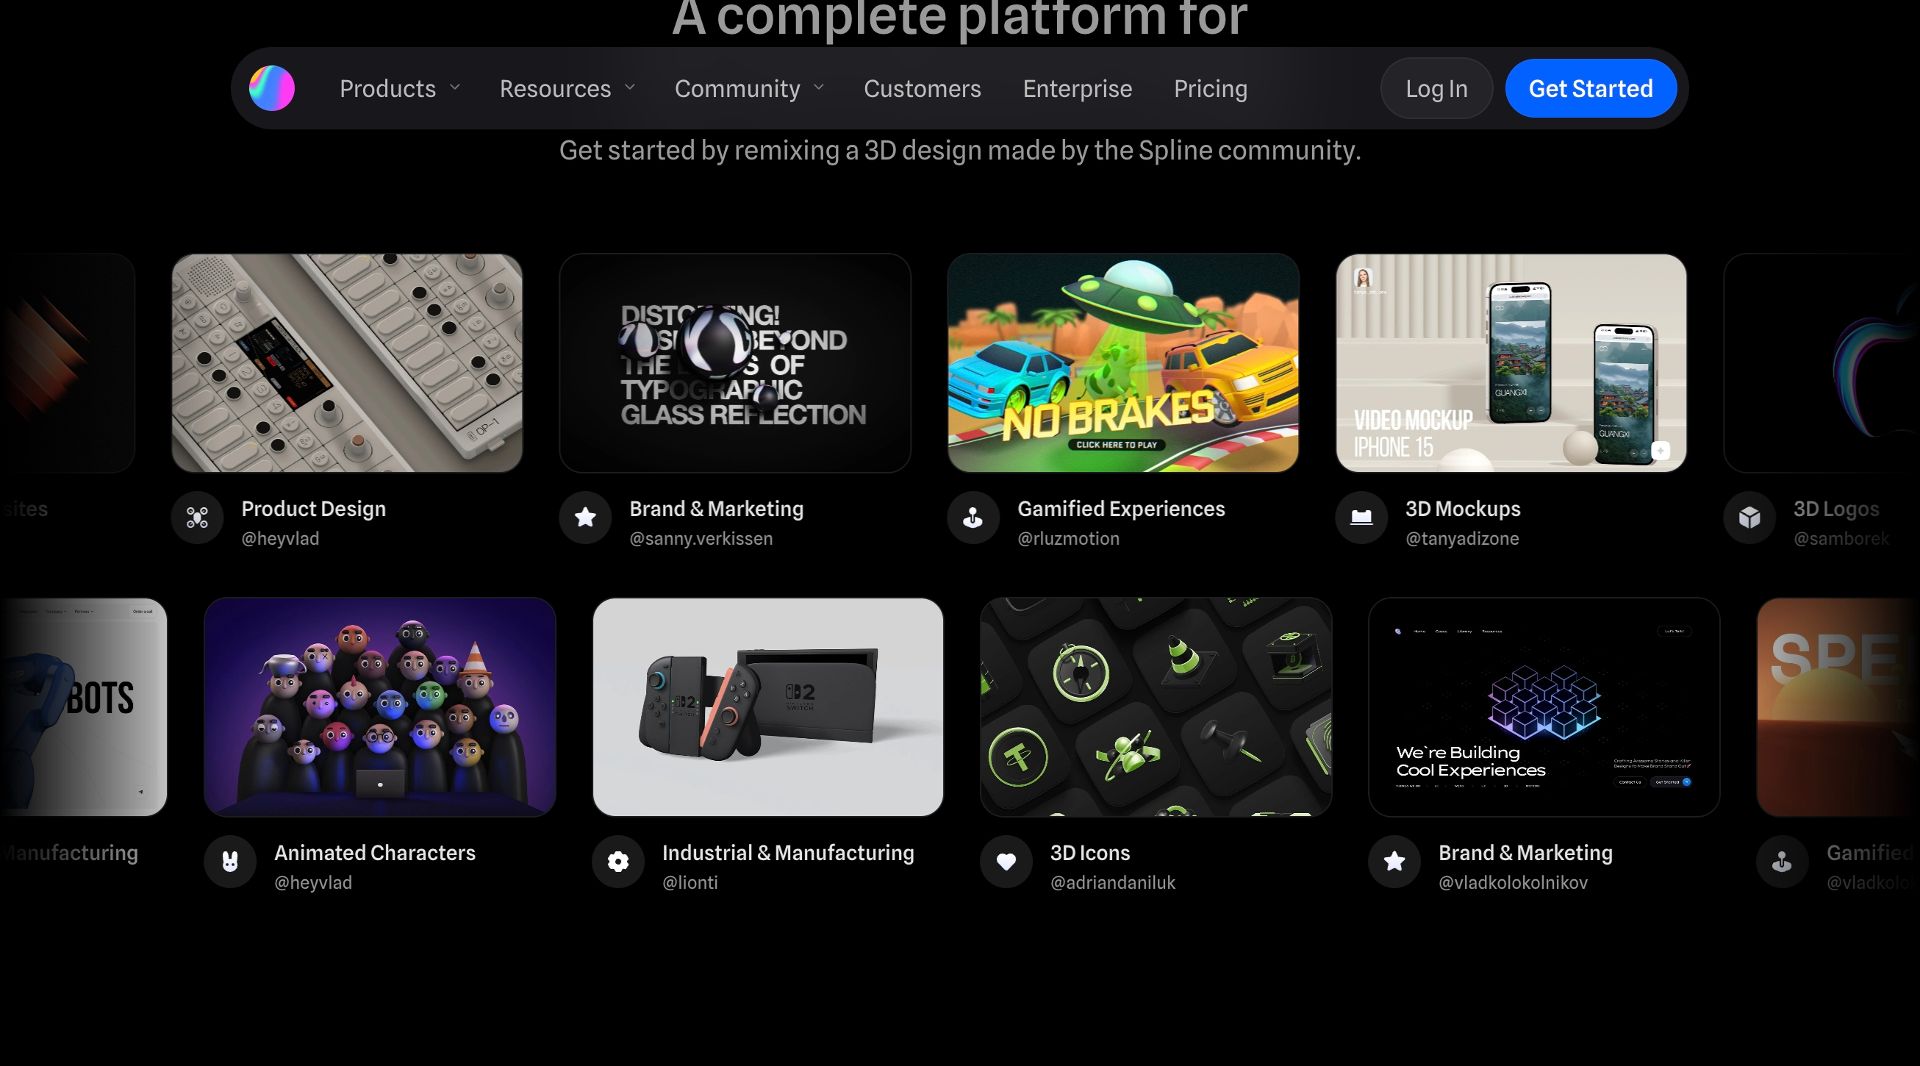Expand the Products dropdown menu
The image size is (1920, 1066).
tap(400, 88)
